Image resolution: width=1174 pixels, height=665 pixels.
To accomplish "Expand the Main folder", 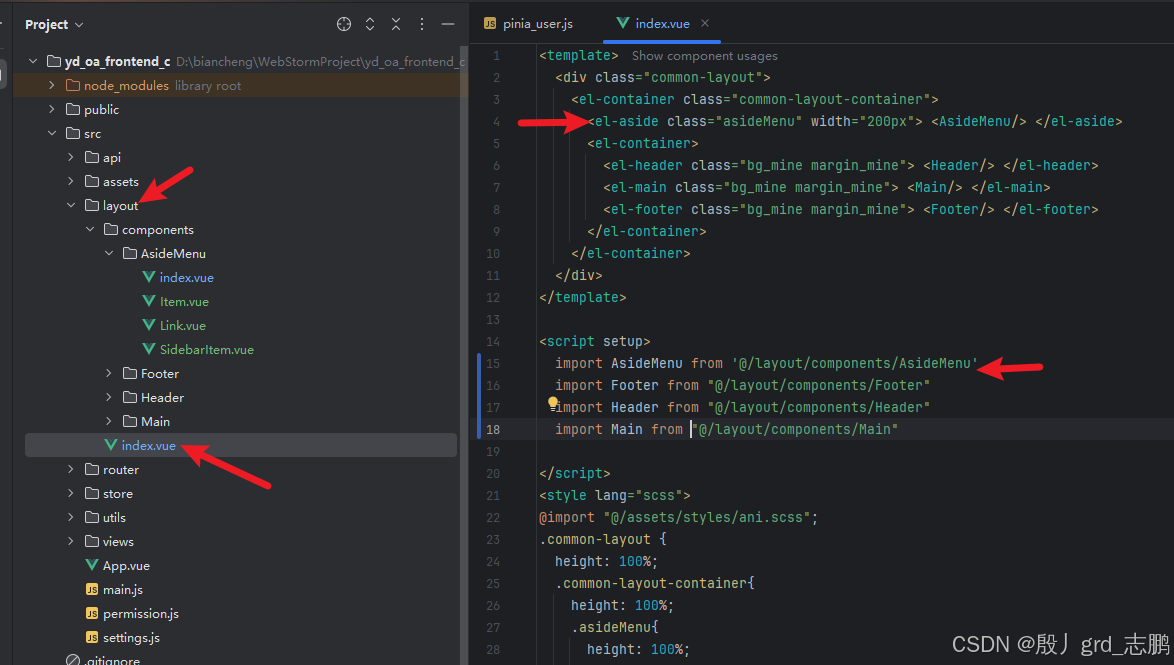I will pos(109,421).
